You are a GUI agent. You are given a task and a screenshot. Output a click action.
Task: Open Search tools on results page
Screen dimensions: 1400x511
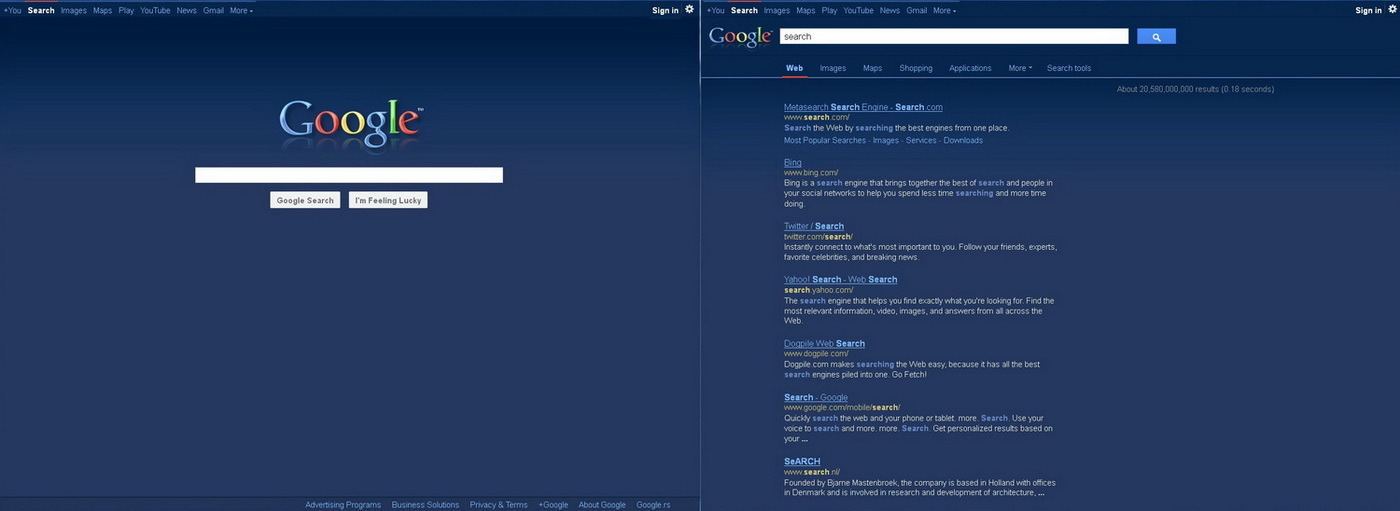click(x=1069, y=68)
